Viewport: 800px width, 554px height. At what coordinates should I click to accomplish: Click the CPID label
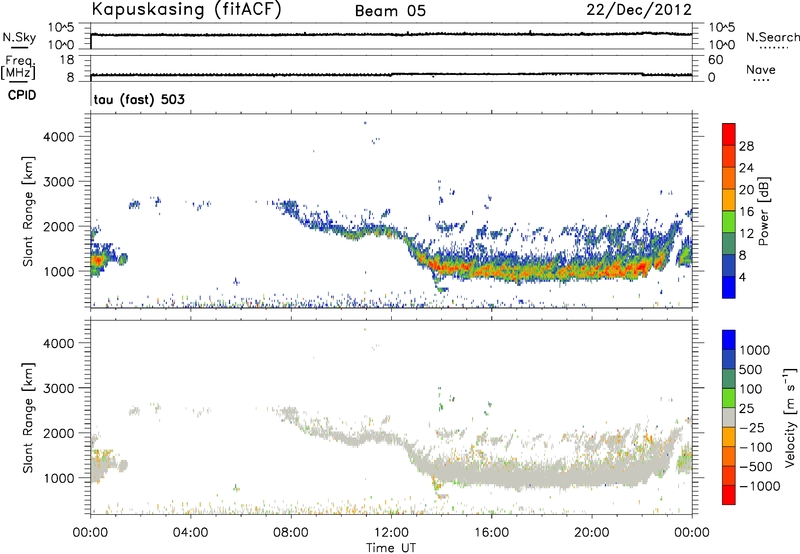tap(22, 95)
